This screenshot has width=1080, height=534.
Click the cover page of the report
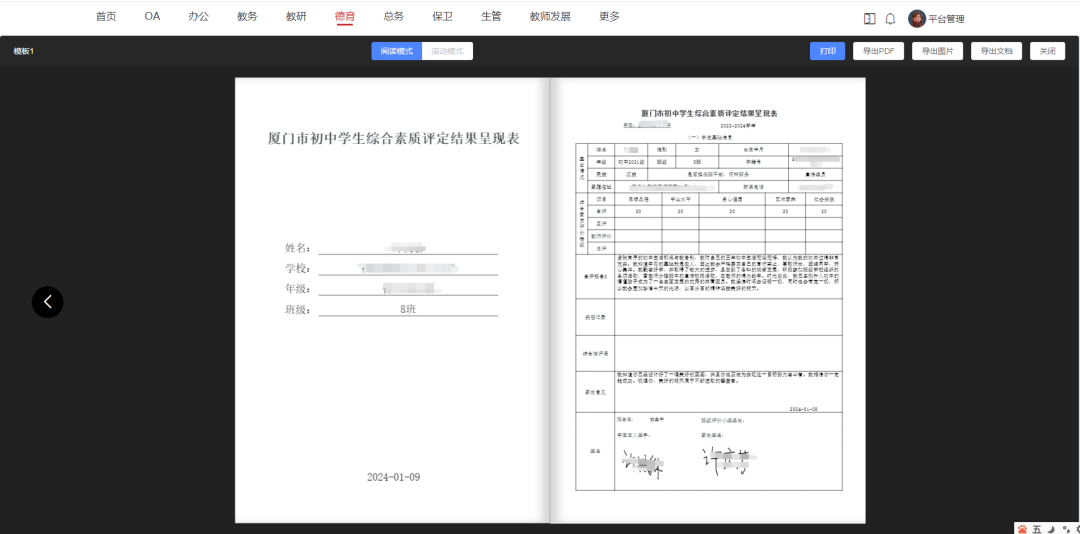tap(393, 300)
